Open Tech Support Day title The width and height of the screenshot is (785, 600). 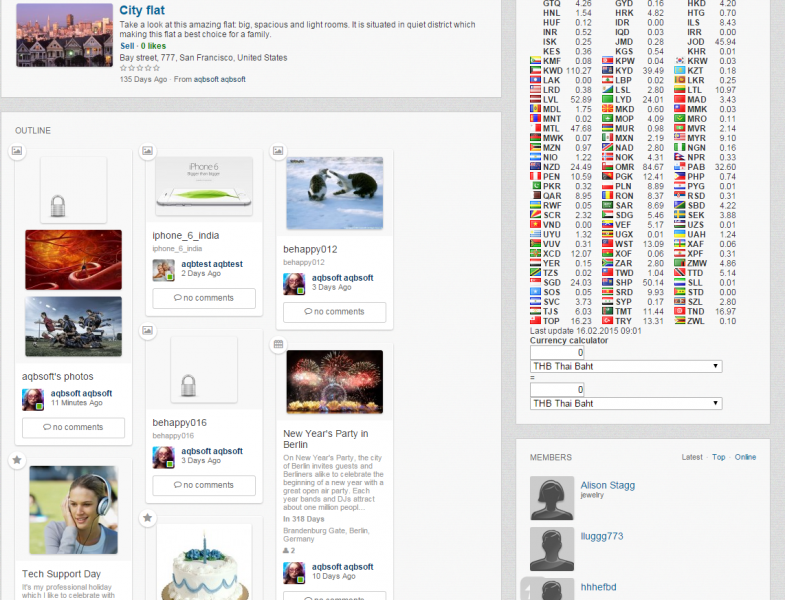tap(61, 574)
